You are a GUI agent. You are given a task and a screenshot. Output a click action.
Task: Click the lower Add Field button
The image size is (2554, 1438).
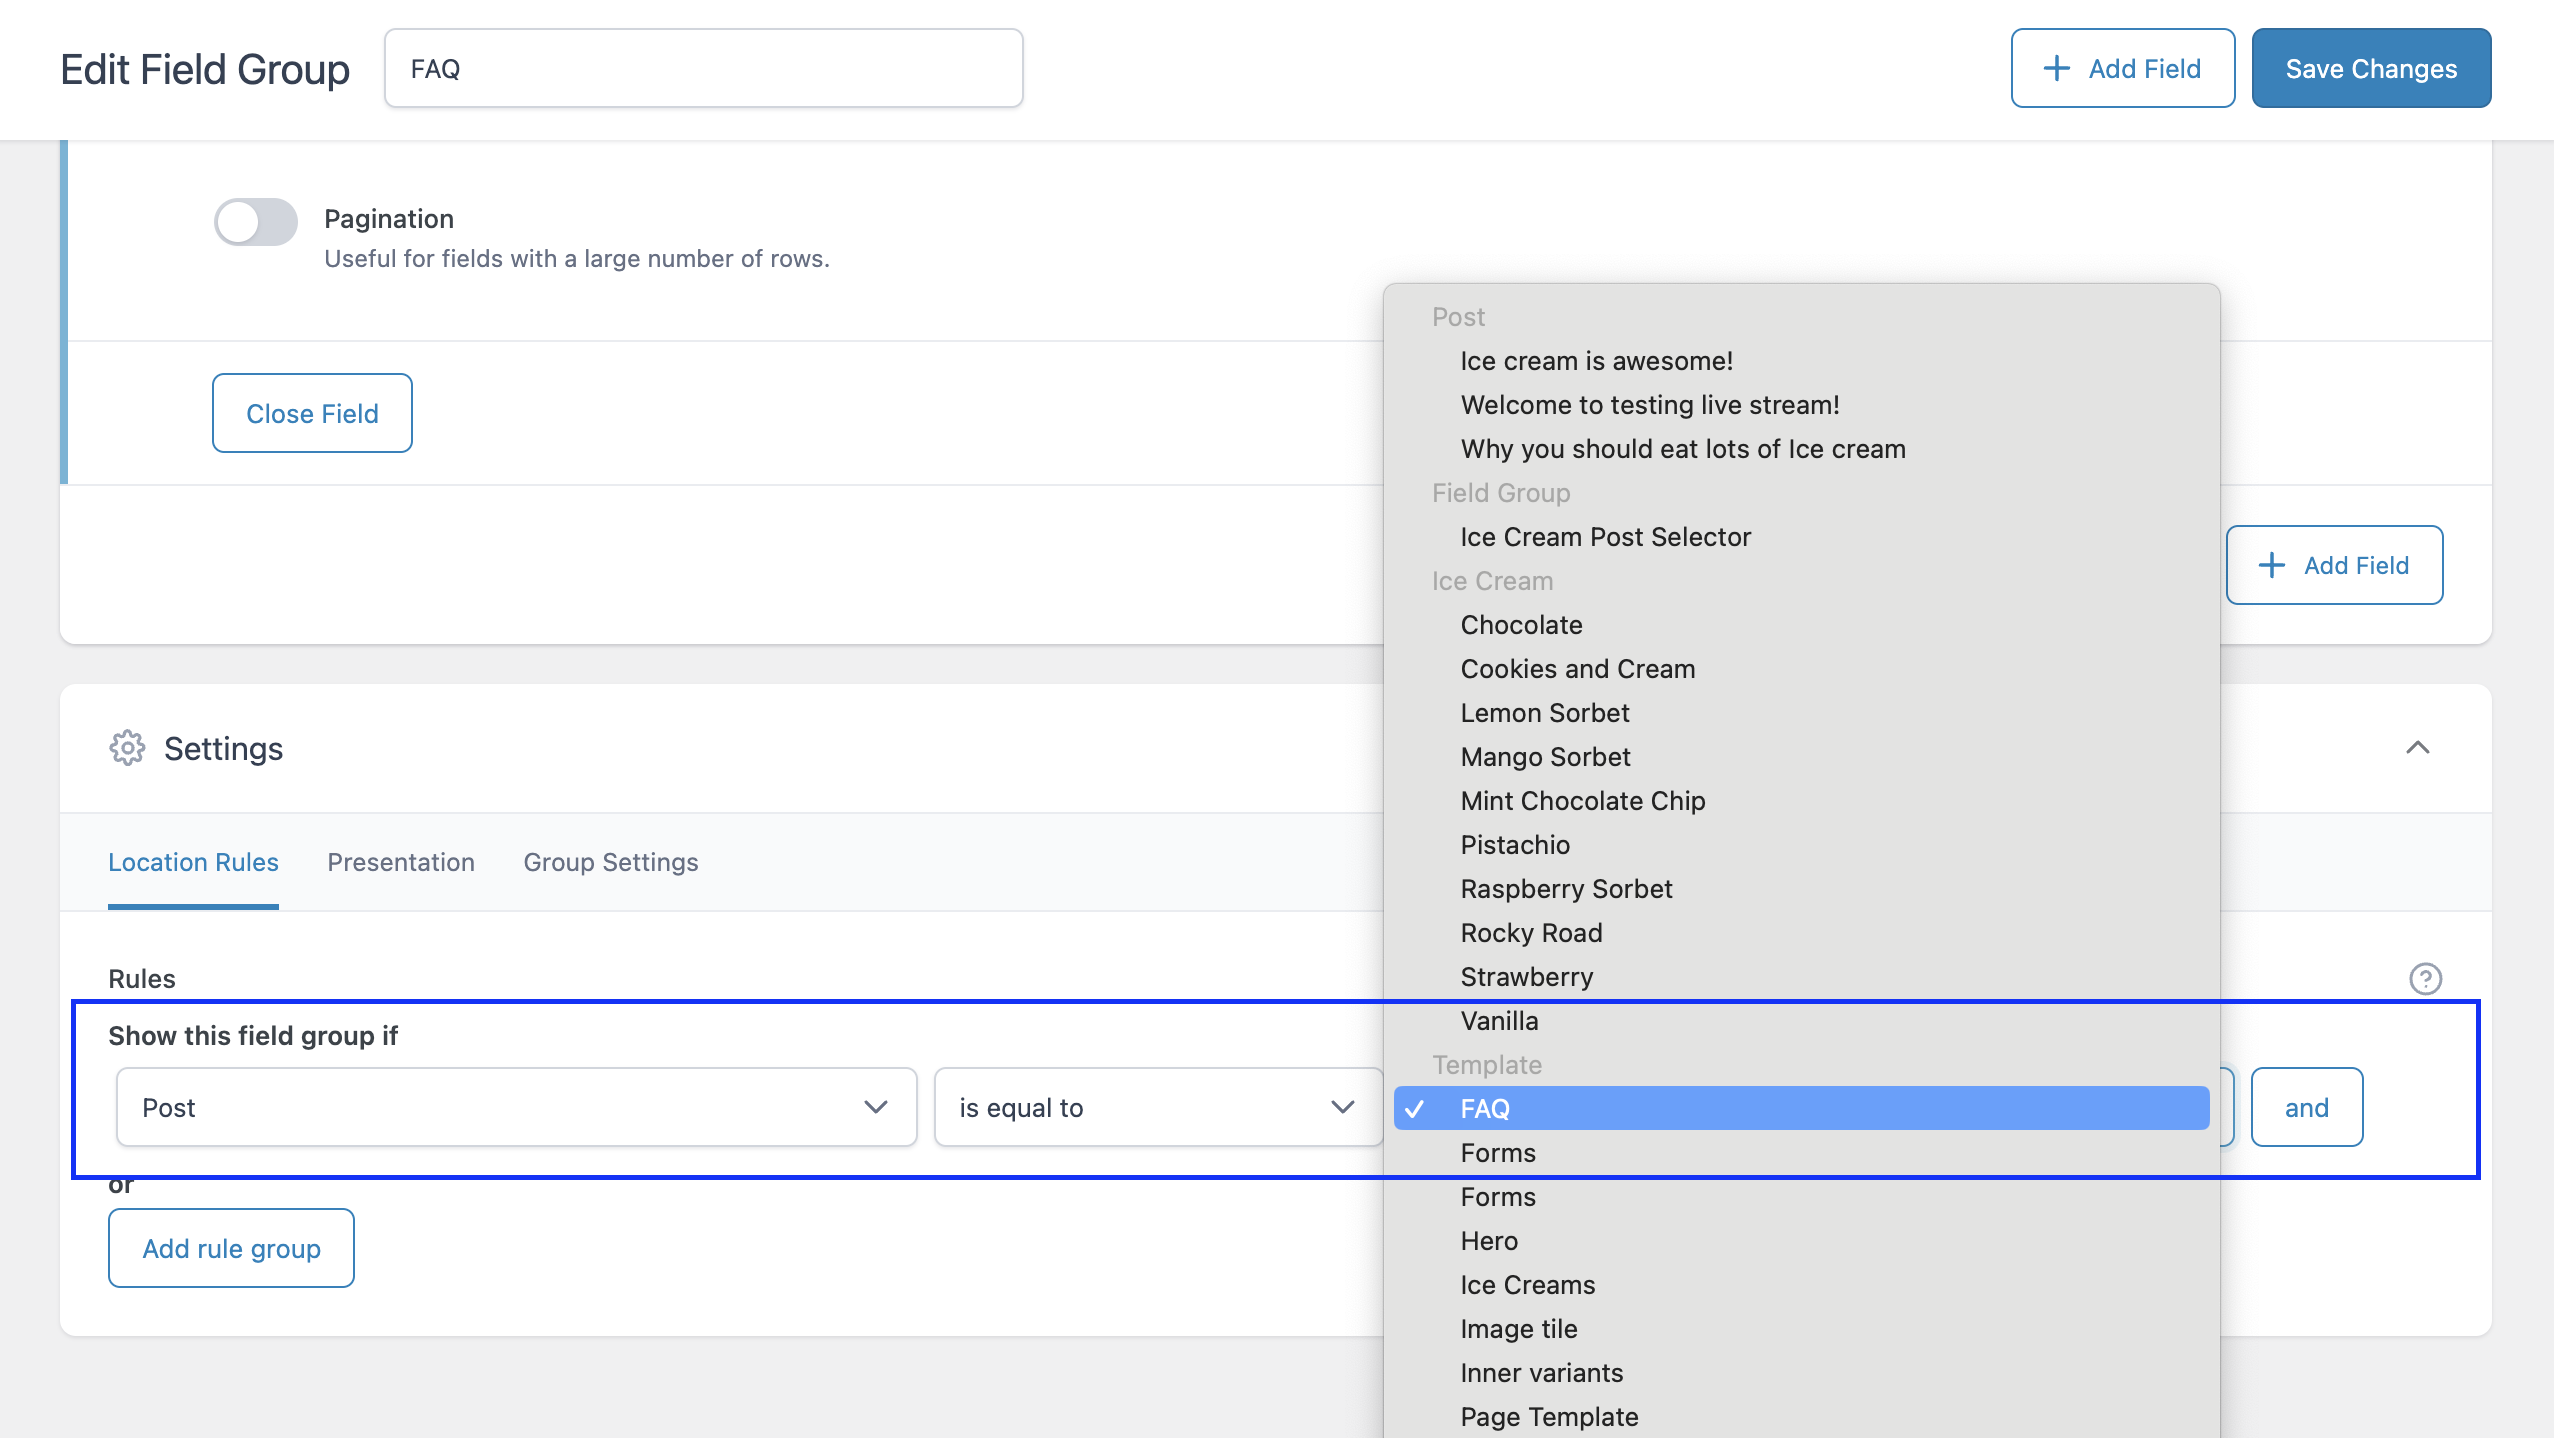(x=2334, y=565)
